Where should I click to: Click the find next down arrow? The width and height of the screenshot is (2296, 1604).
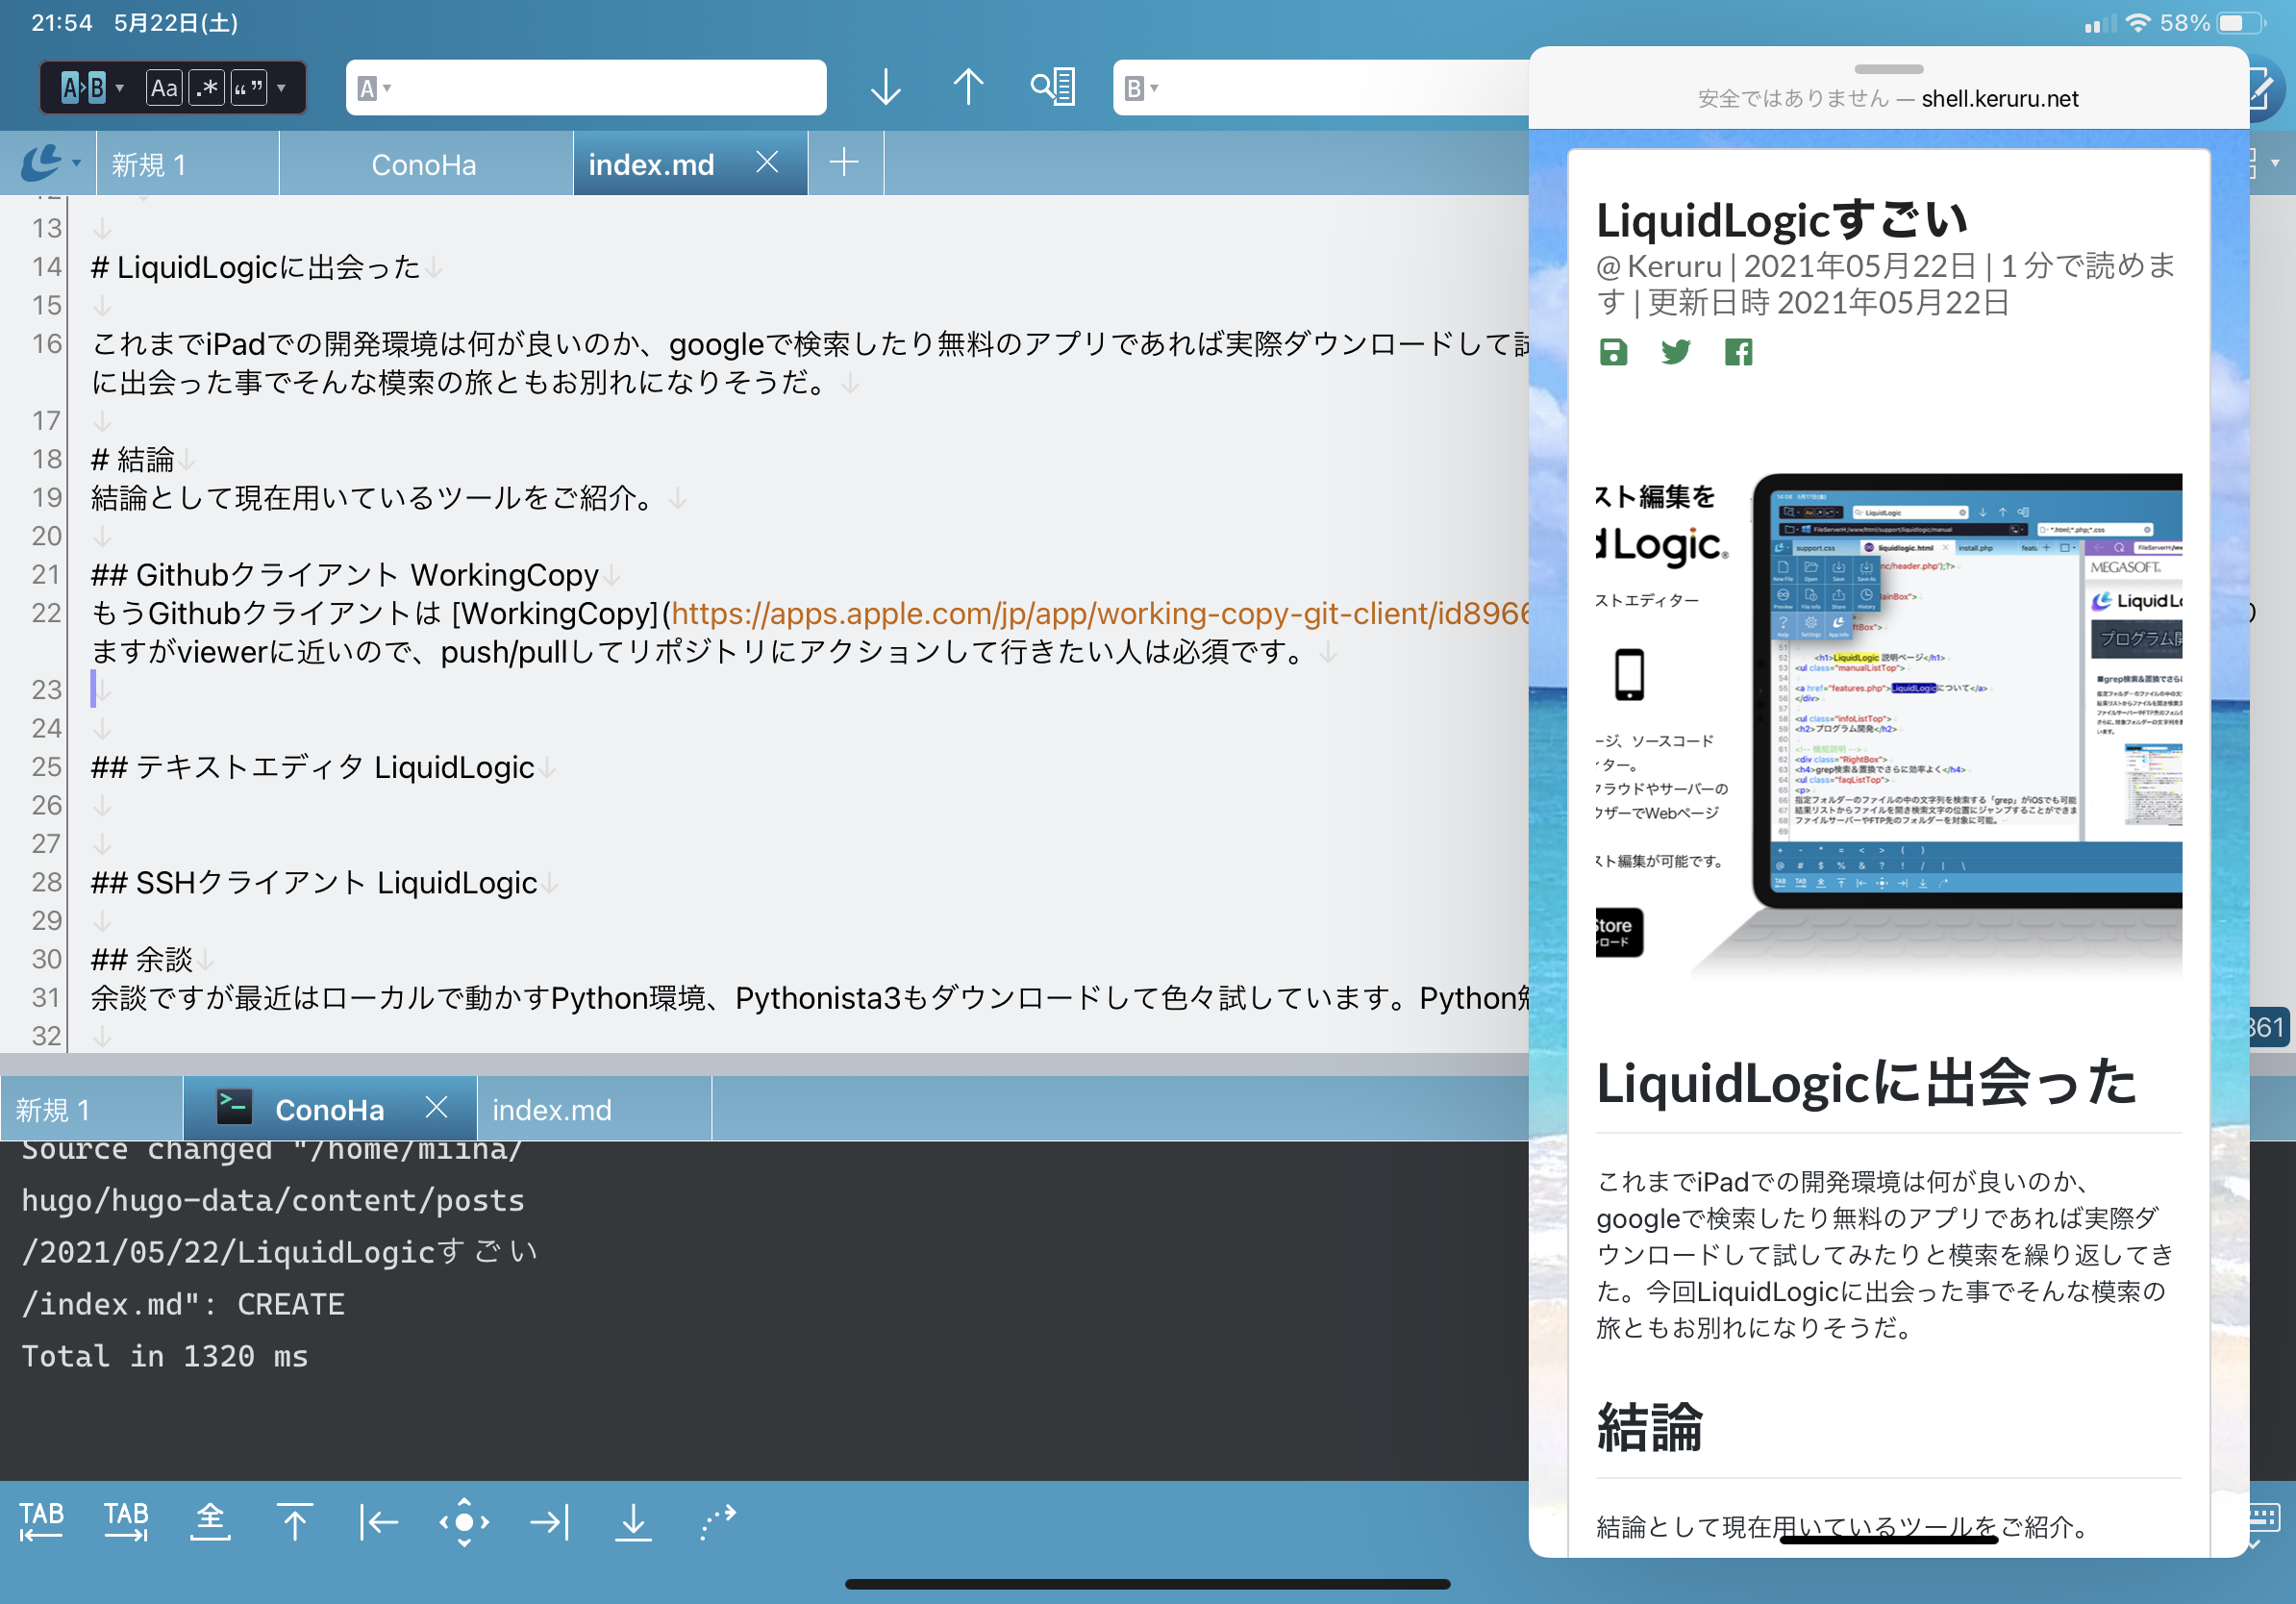[x=885, y=88]
